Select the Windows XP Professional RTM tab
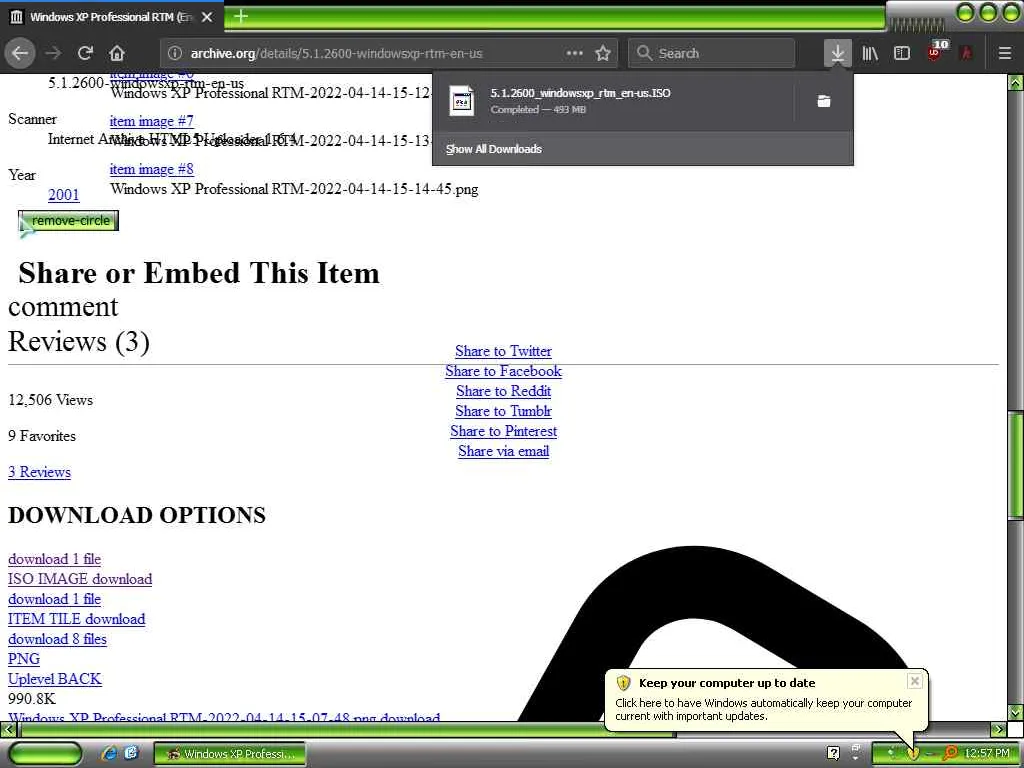The height and width of the screenshot is (768, 1024). [x=111, y=17]
